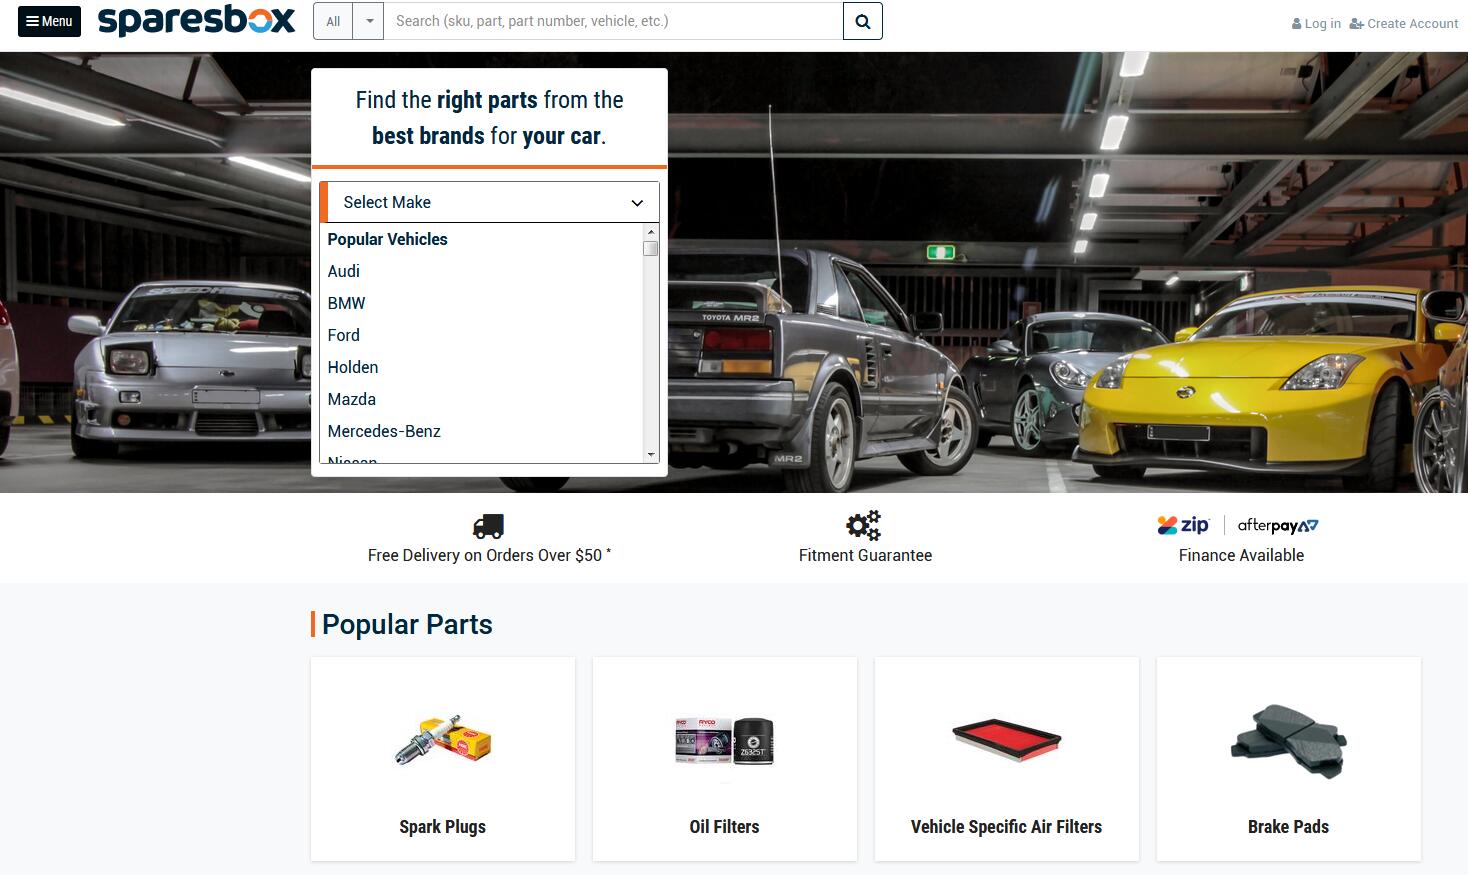Viewport: 1468px width, 875px height.
Task: Choose Audi from the make list
Action: click(344, 271)
